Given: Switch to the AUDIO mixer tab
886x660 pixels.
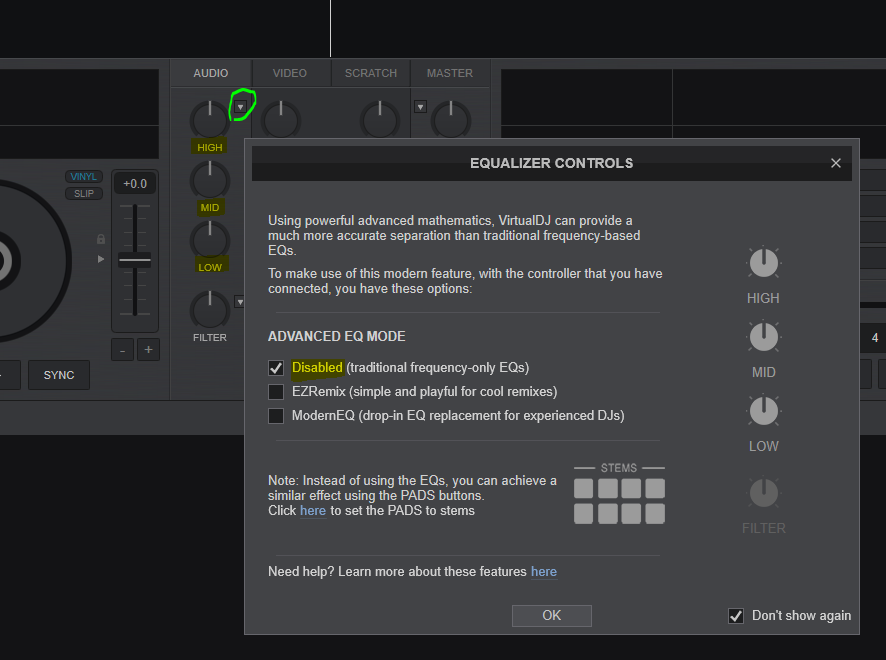Looking at the screenshot, I should click(211, 73).
